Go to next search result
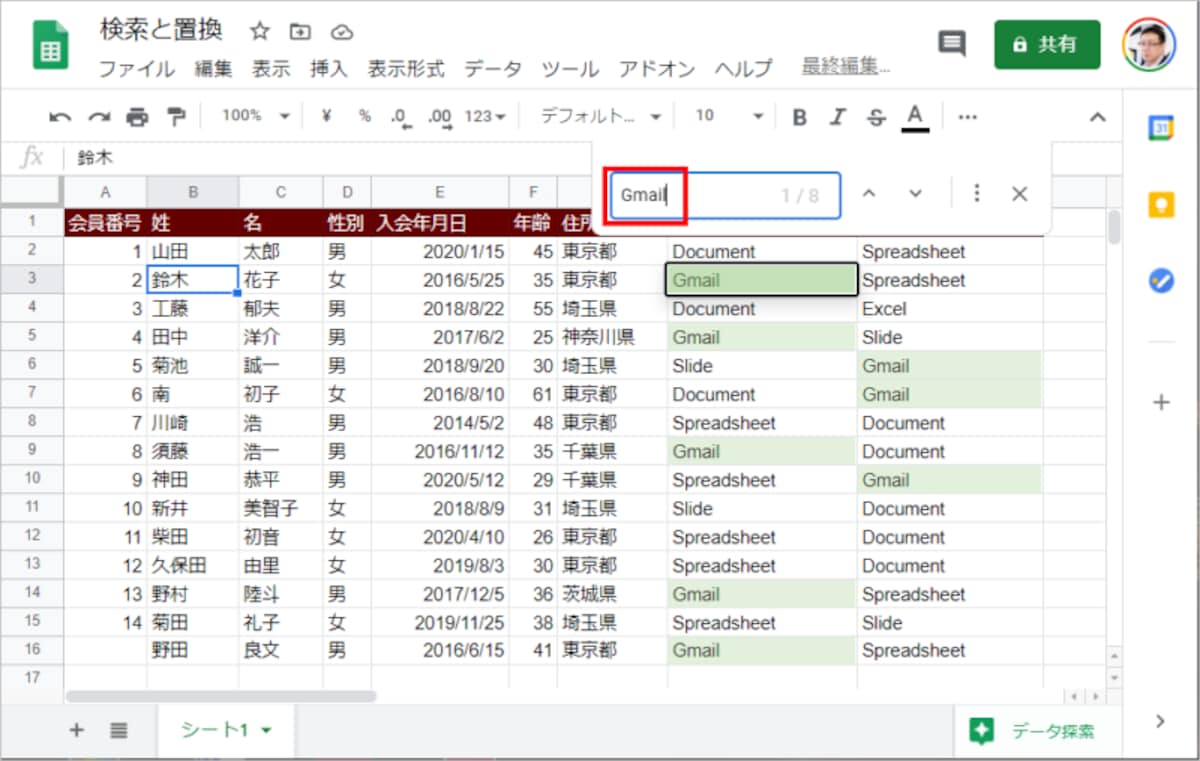The height and width of the screenshot is (761, 1200). 915,194
